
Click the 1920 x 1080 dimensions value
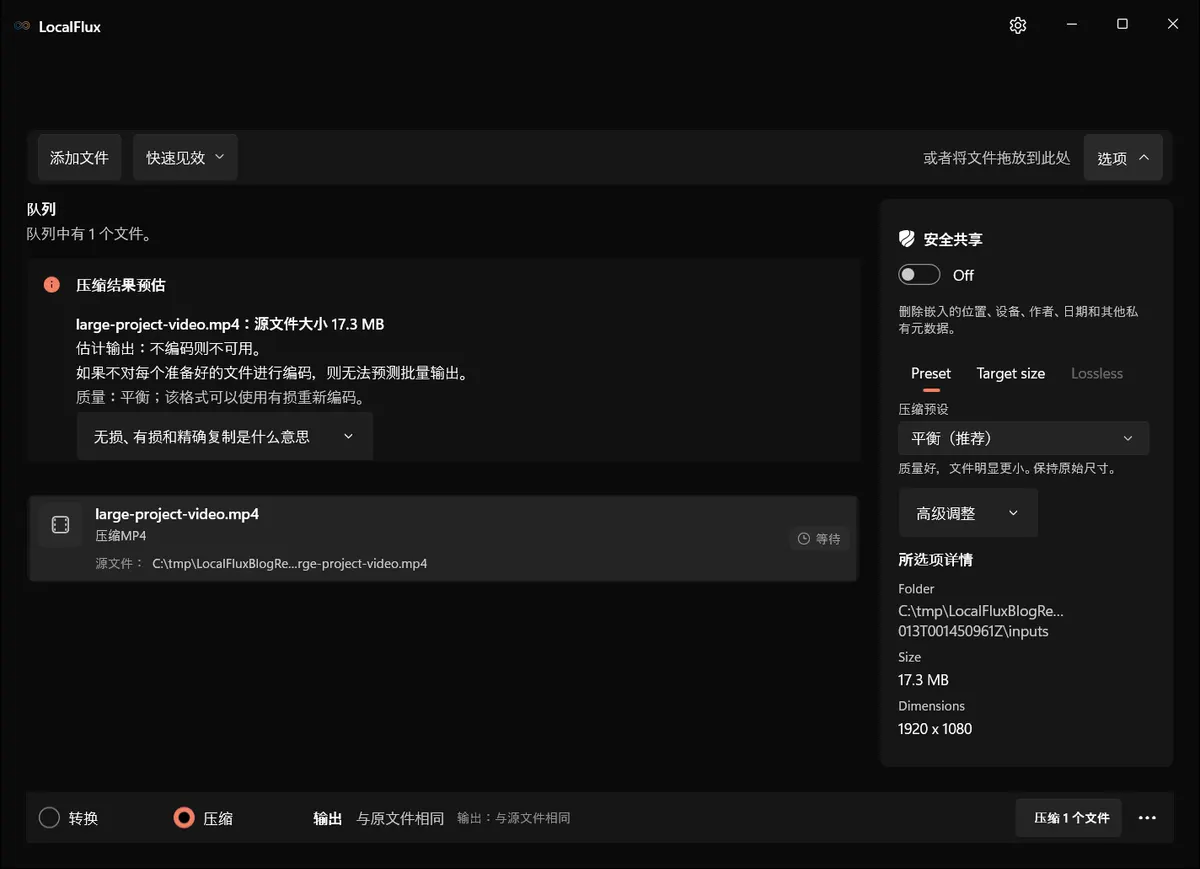(935, 729)
